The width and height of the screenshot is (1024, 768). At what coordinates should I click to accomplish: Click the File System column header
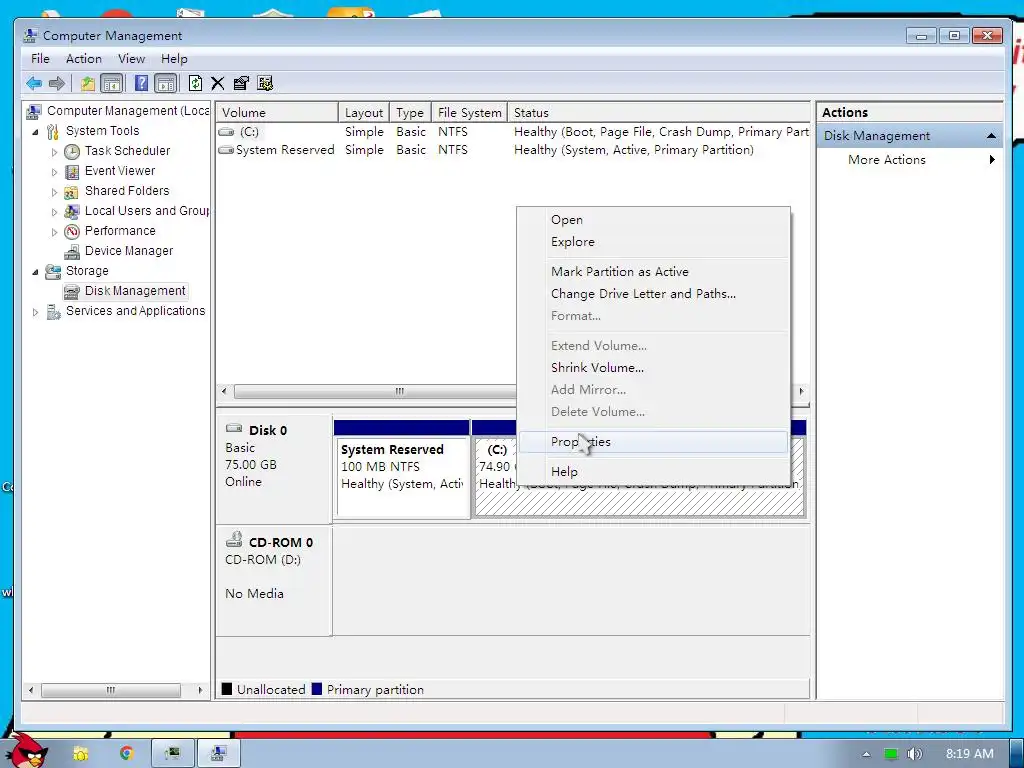coord(470,112)
